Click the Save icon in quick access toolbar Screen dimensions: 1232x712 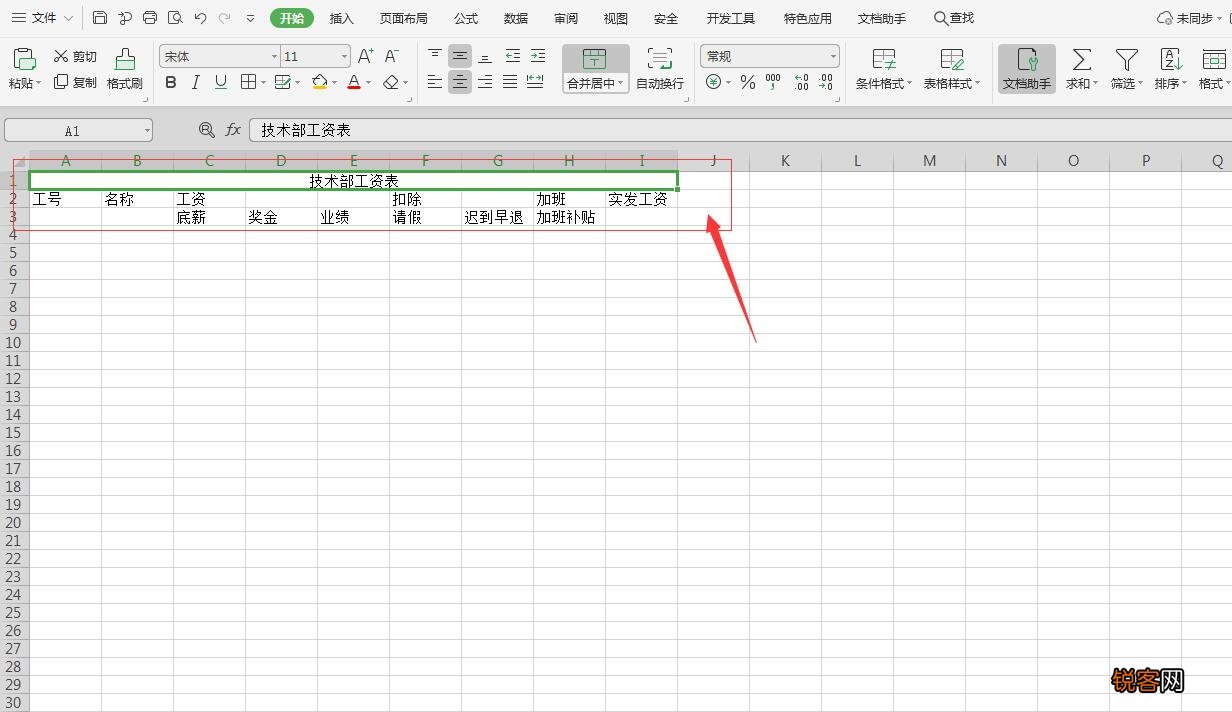[x=100, y=18]
